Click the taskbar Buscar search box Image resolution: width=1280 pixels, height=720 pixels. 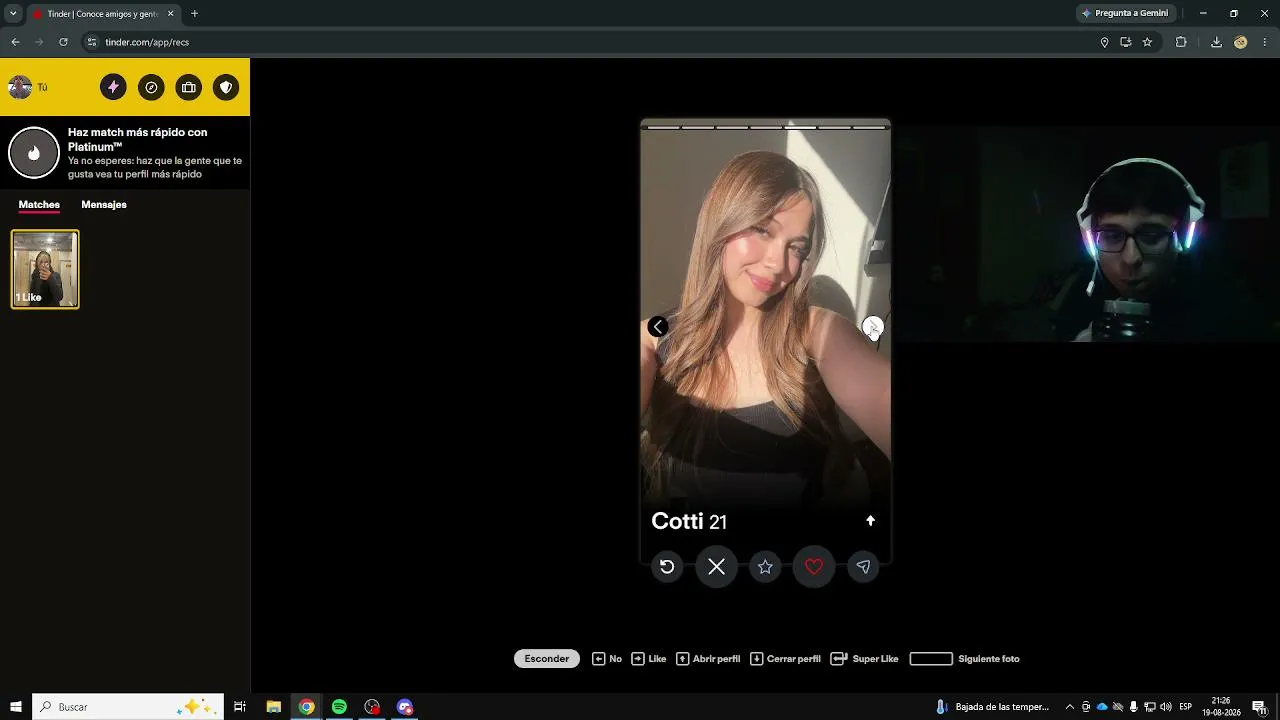(x=128, y=707)
